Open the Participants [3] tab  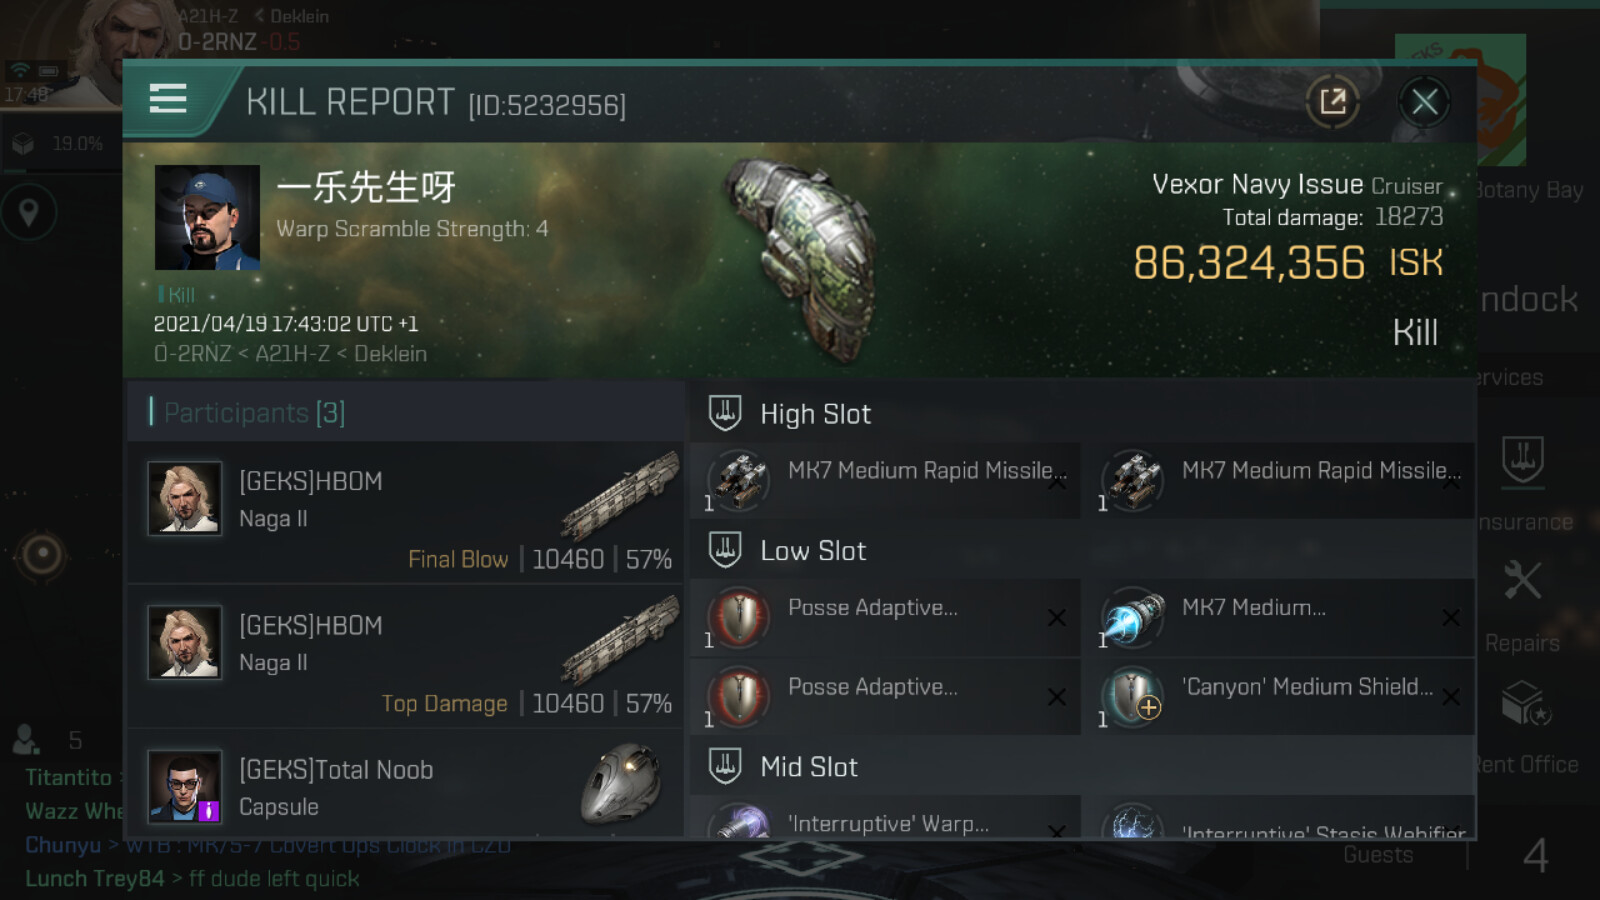point(254,412)
